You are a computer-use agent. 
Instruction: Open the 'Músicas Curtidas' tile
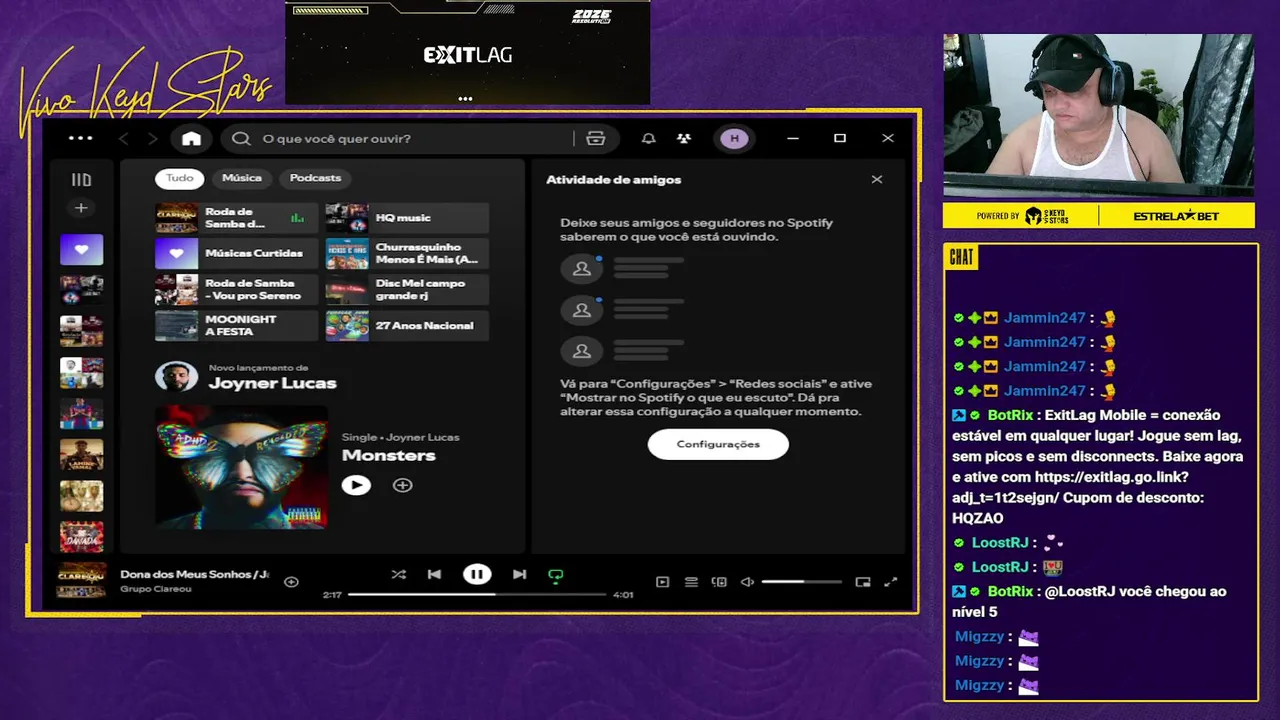point(236,253)
